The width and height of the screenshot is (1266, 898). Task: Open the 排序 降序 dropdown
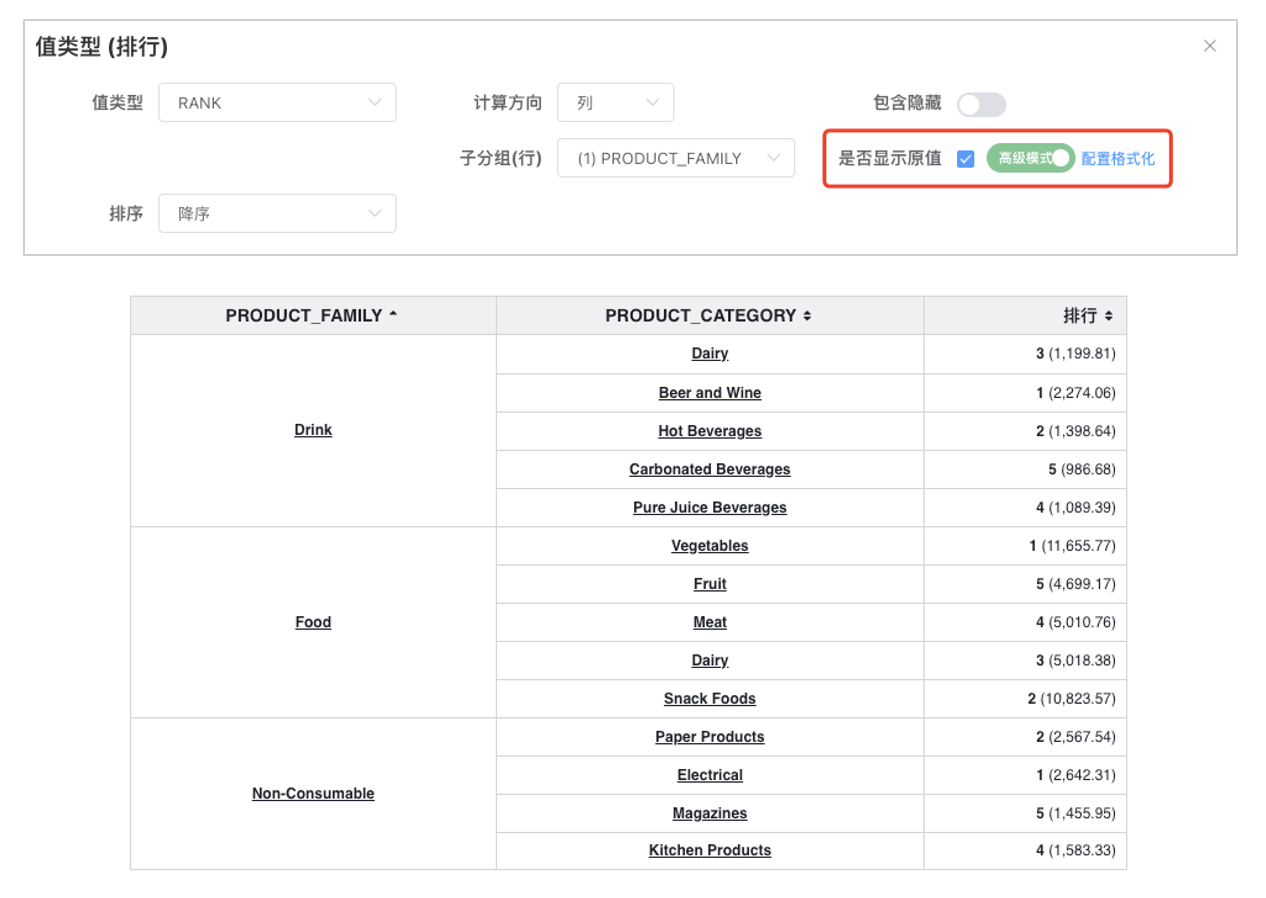coord(277,213)
